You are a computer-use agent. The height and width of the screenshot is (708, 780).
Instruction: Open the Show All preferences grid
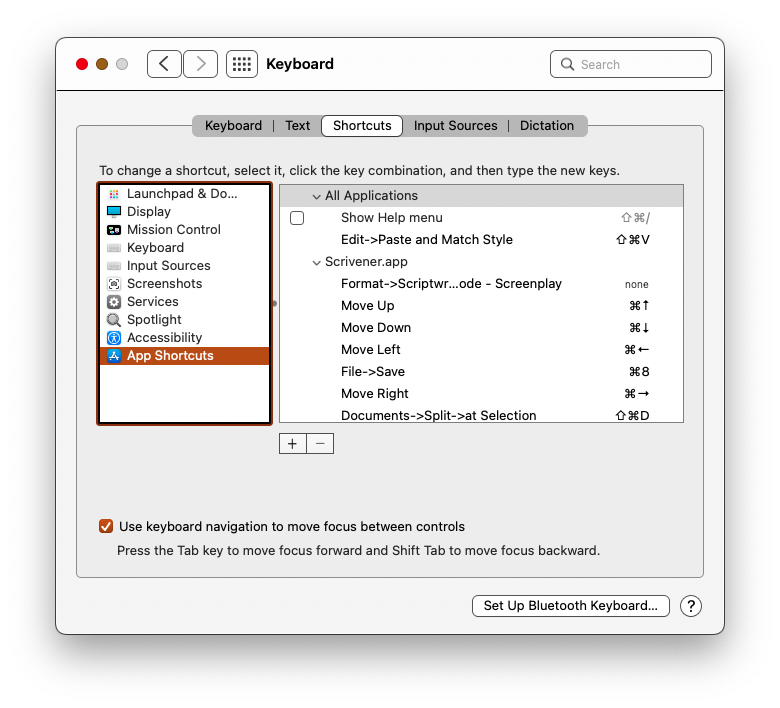[242, 64]
